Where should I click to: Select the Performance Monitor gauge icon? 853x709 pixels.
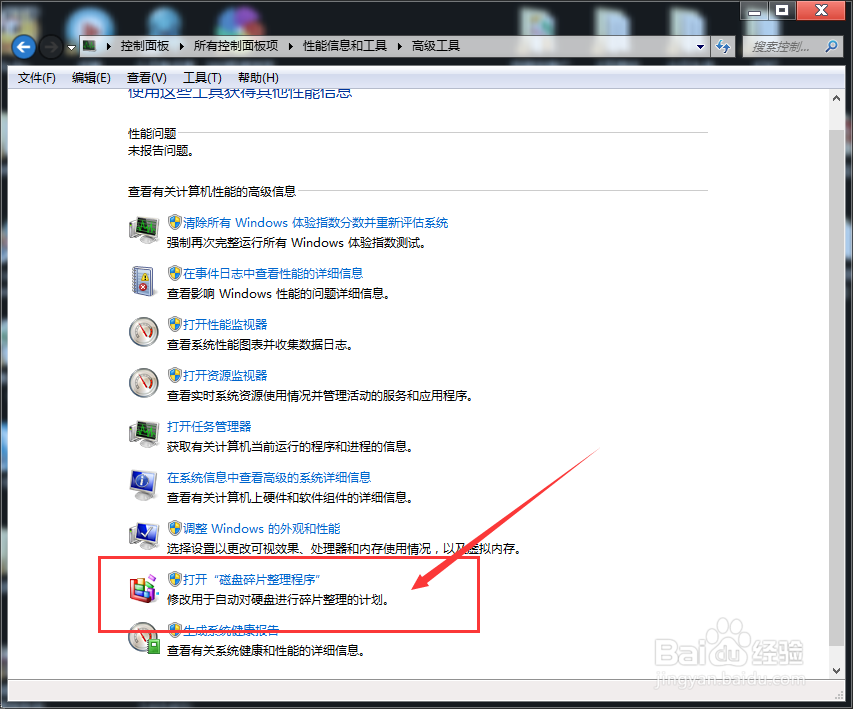[x=143, y=332]
